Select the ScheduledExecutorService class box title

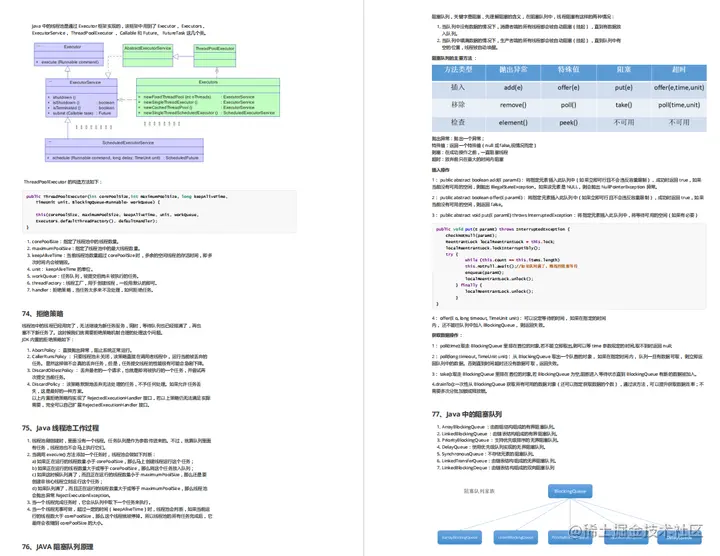click(128, 143)
